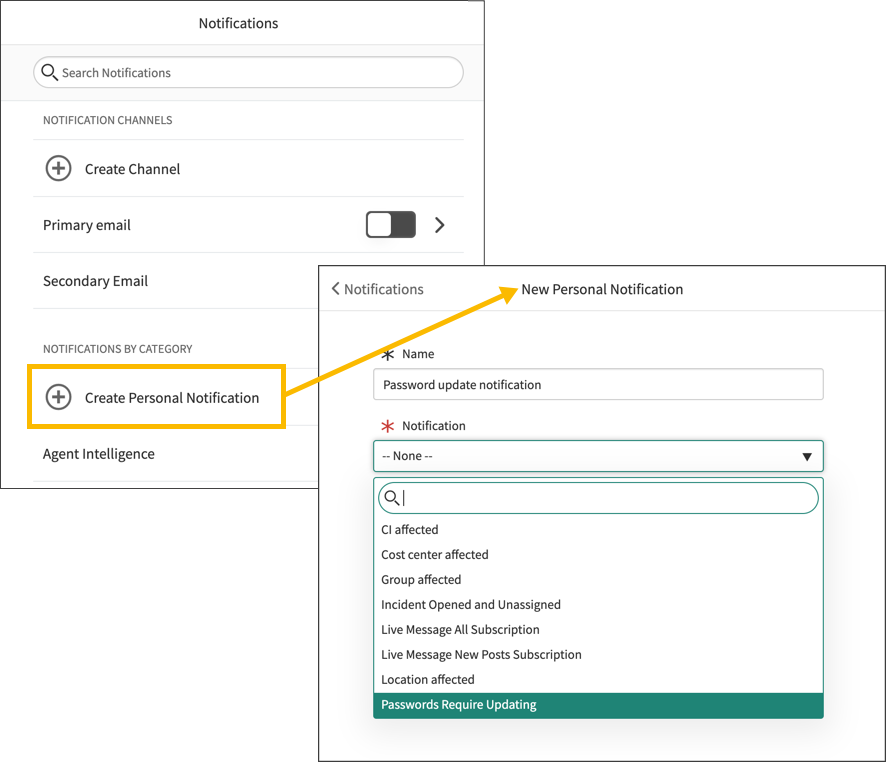
Task: Open Secondary Email settings
Action: [x=95, y=281]
